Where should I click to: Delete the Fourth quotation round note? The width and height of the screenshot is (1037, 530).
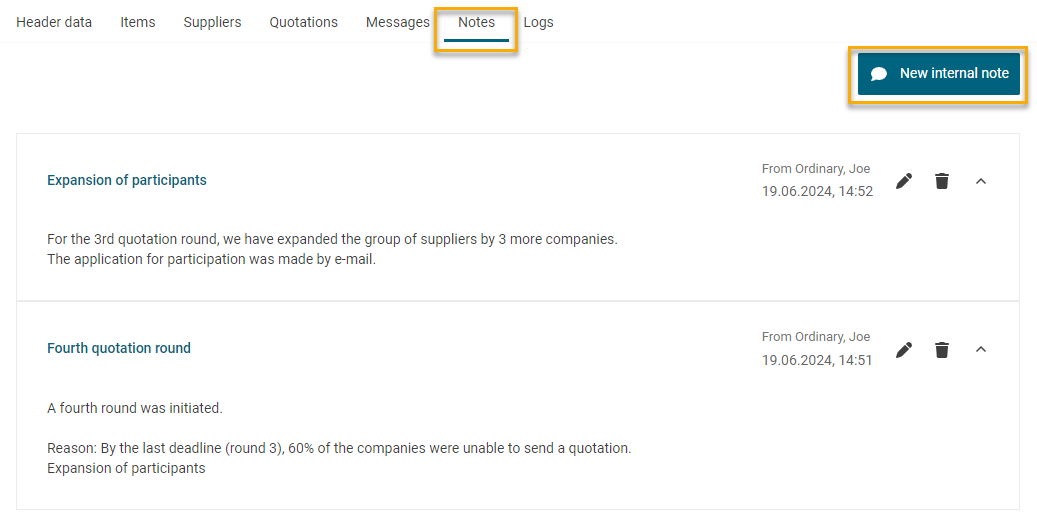[941, 349]
